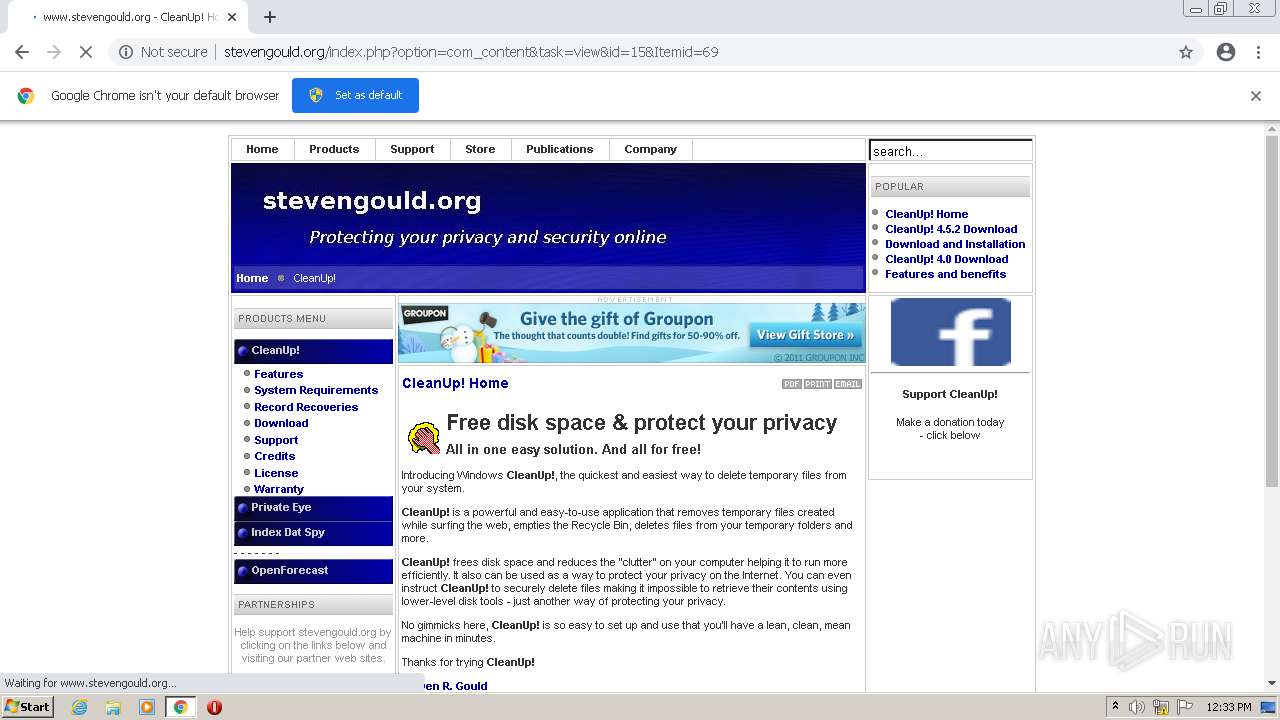Click the browser back arrow
This screenshot has height=720, width=1280.
pyautogui.click(x=22, y=52)
